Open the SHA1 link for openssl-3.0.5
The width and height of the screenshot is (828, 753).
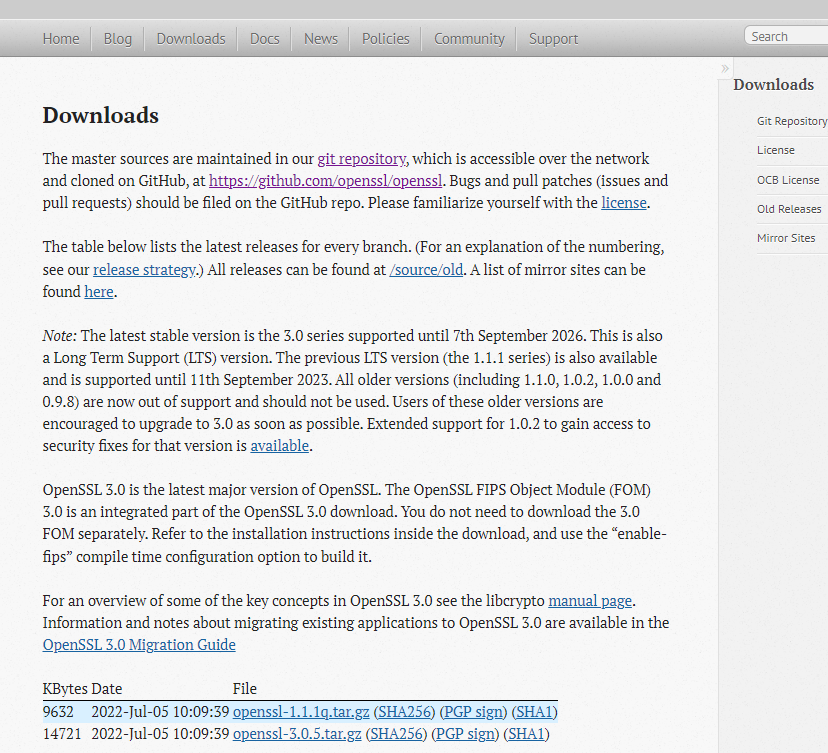coord(526,734)
